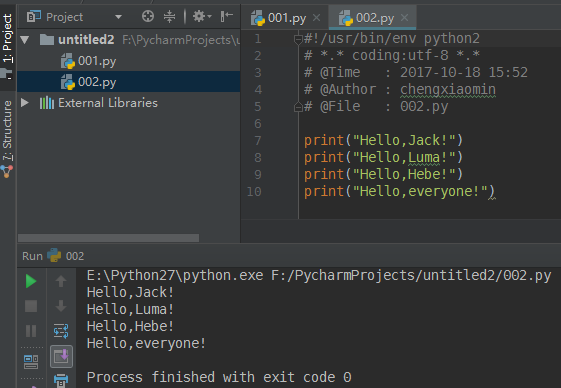The width and height of the screenshot is (561, 388).
Task: Open the Project panel settings gear
Action: [202, 16]
